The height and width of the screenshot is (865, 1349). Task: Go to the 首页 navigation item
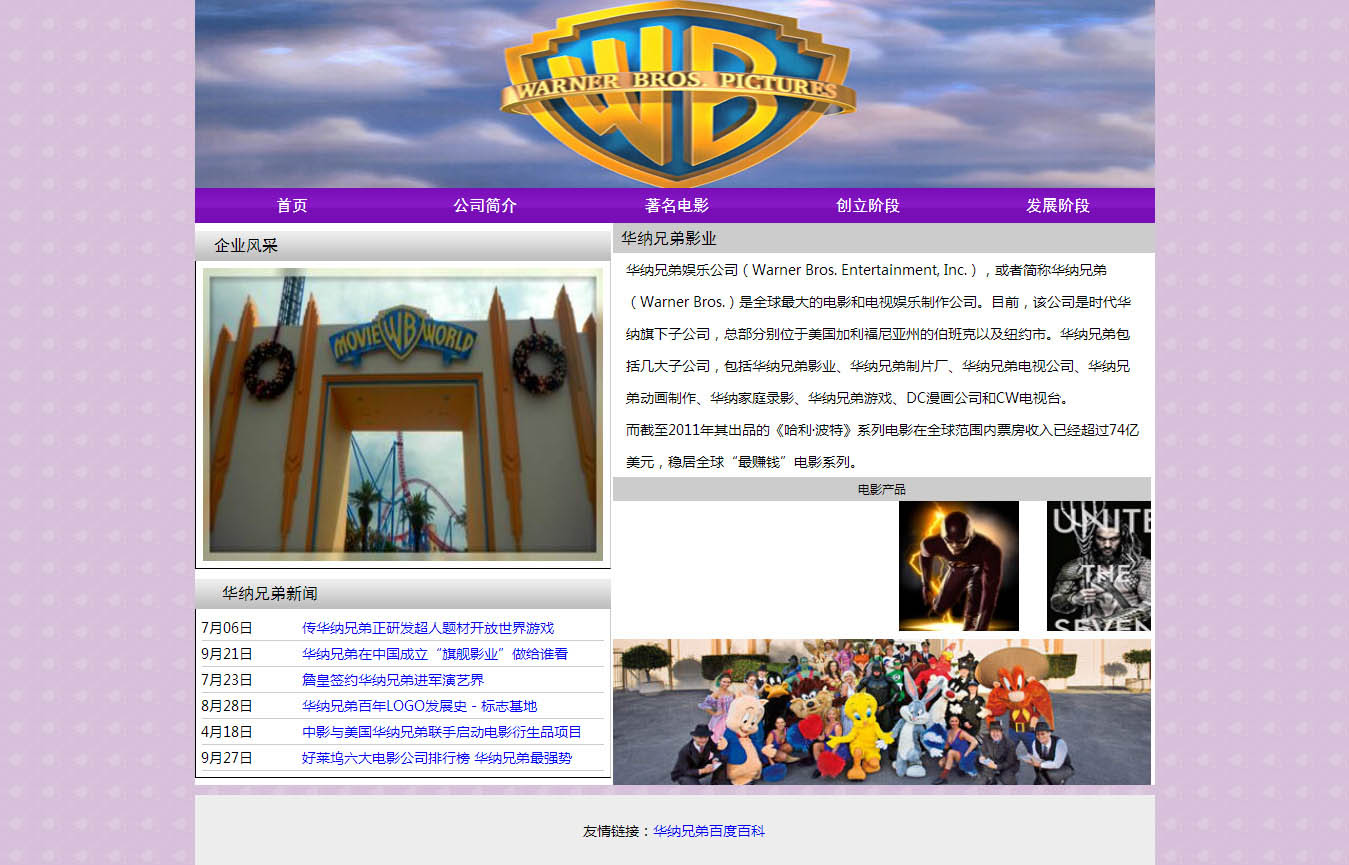(292, 206)
